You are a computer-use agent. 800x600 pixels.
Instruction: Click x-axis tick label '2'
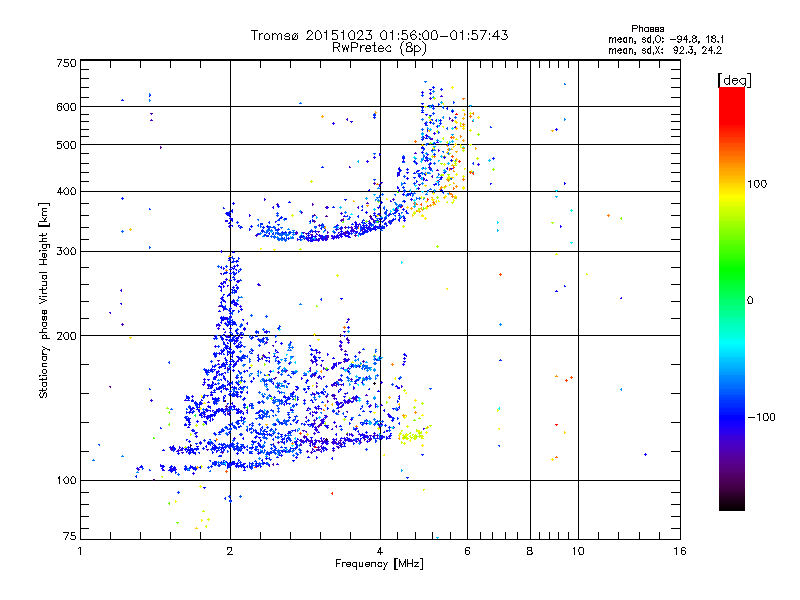(230, 551)
